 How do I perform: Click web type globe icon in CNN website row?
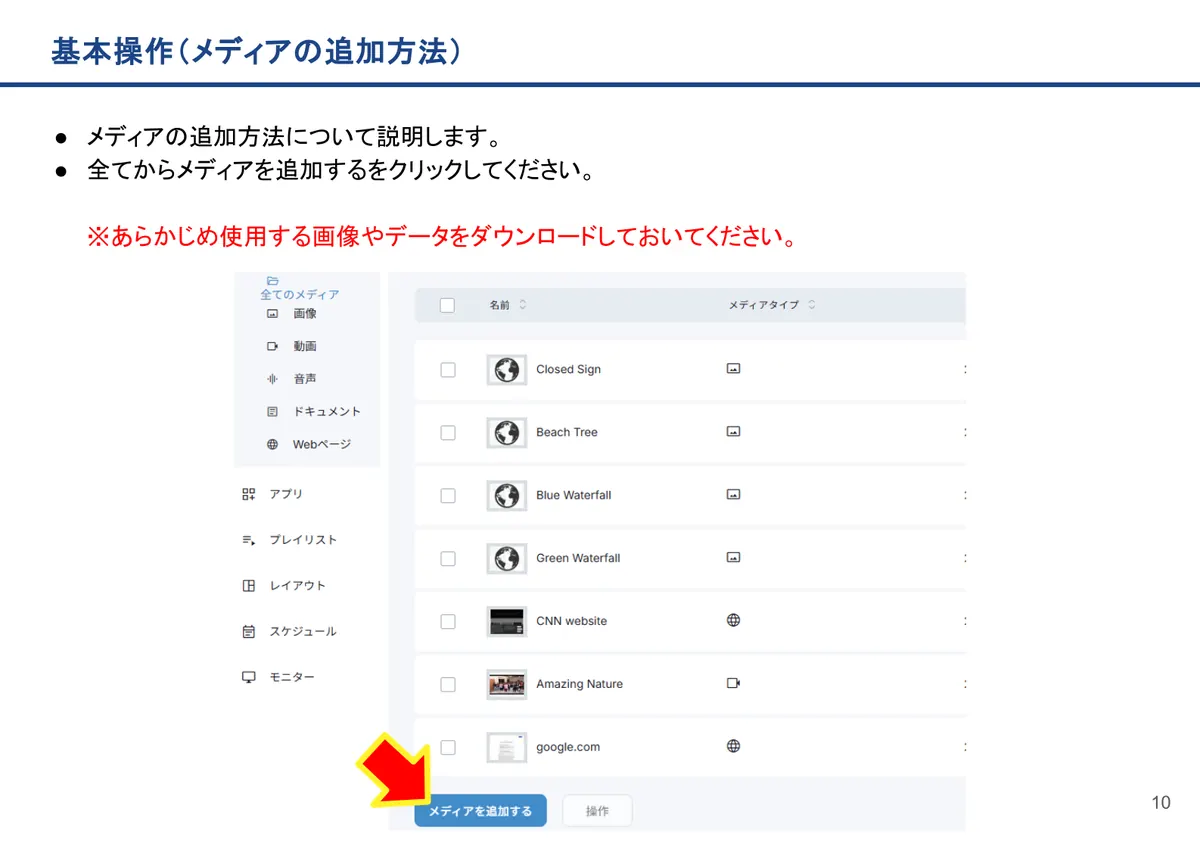click(733, 620)
